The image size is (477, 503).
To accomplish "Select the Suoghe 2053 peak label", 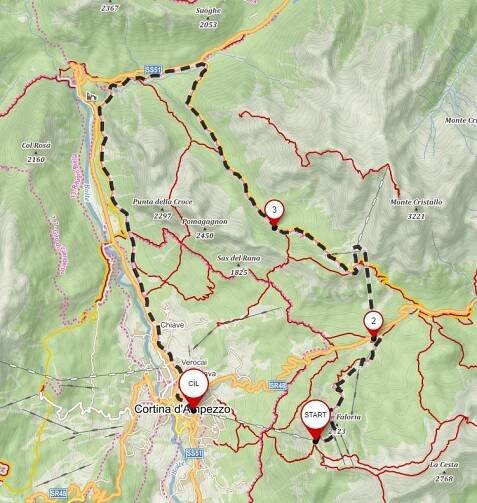I will (x=208, y=17).
